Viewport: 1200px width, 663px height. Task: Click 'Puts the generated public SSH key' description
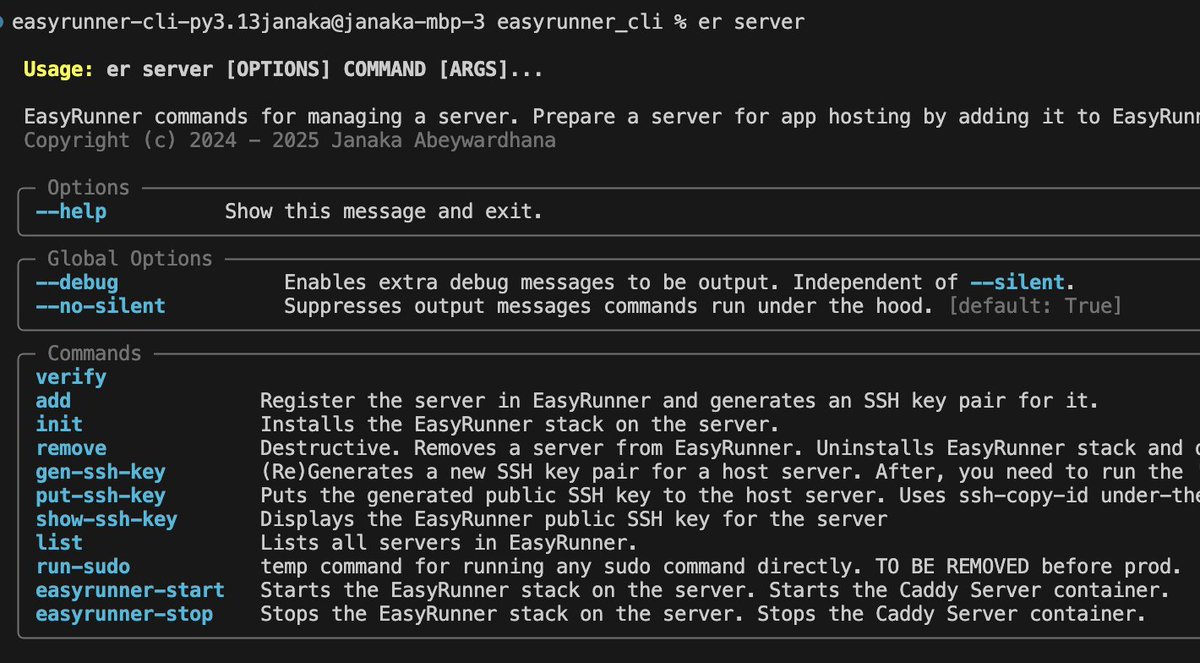454,495
